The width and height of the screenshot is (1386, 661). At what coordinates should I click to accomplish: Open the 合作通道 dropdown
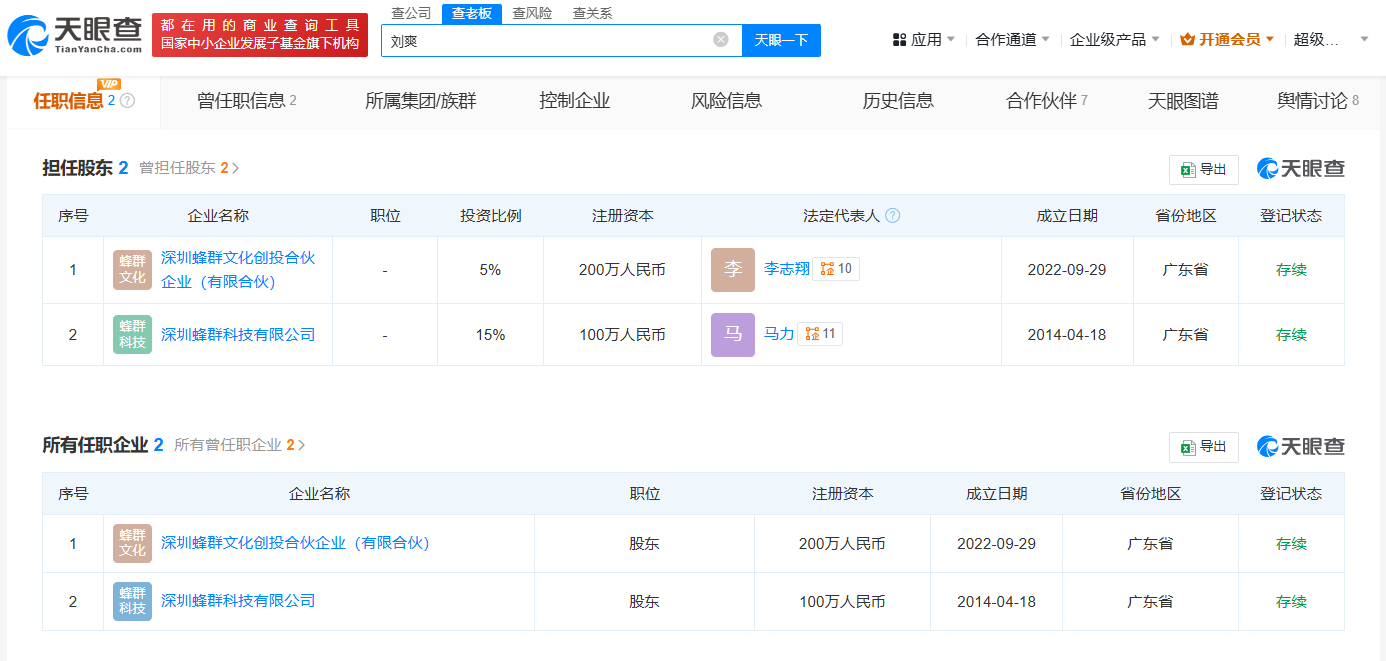(1013, 40)
